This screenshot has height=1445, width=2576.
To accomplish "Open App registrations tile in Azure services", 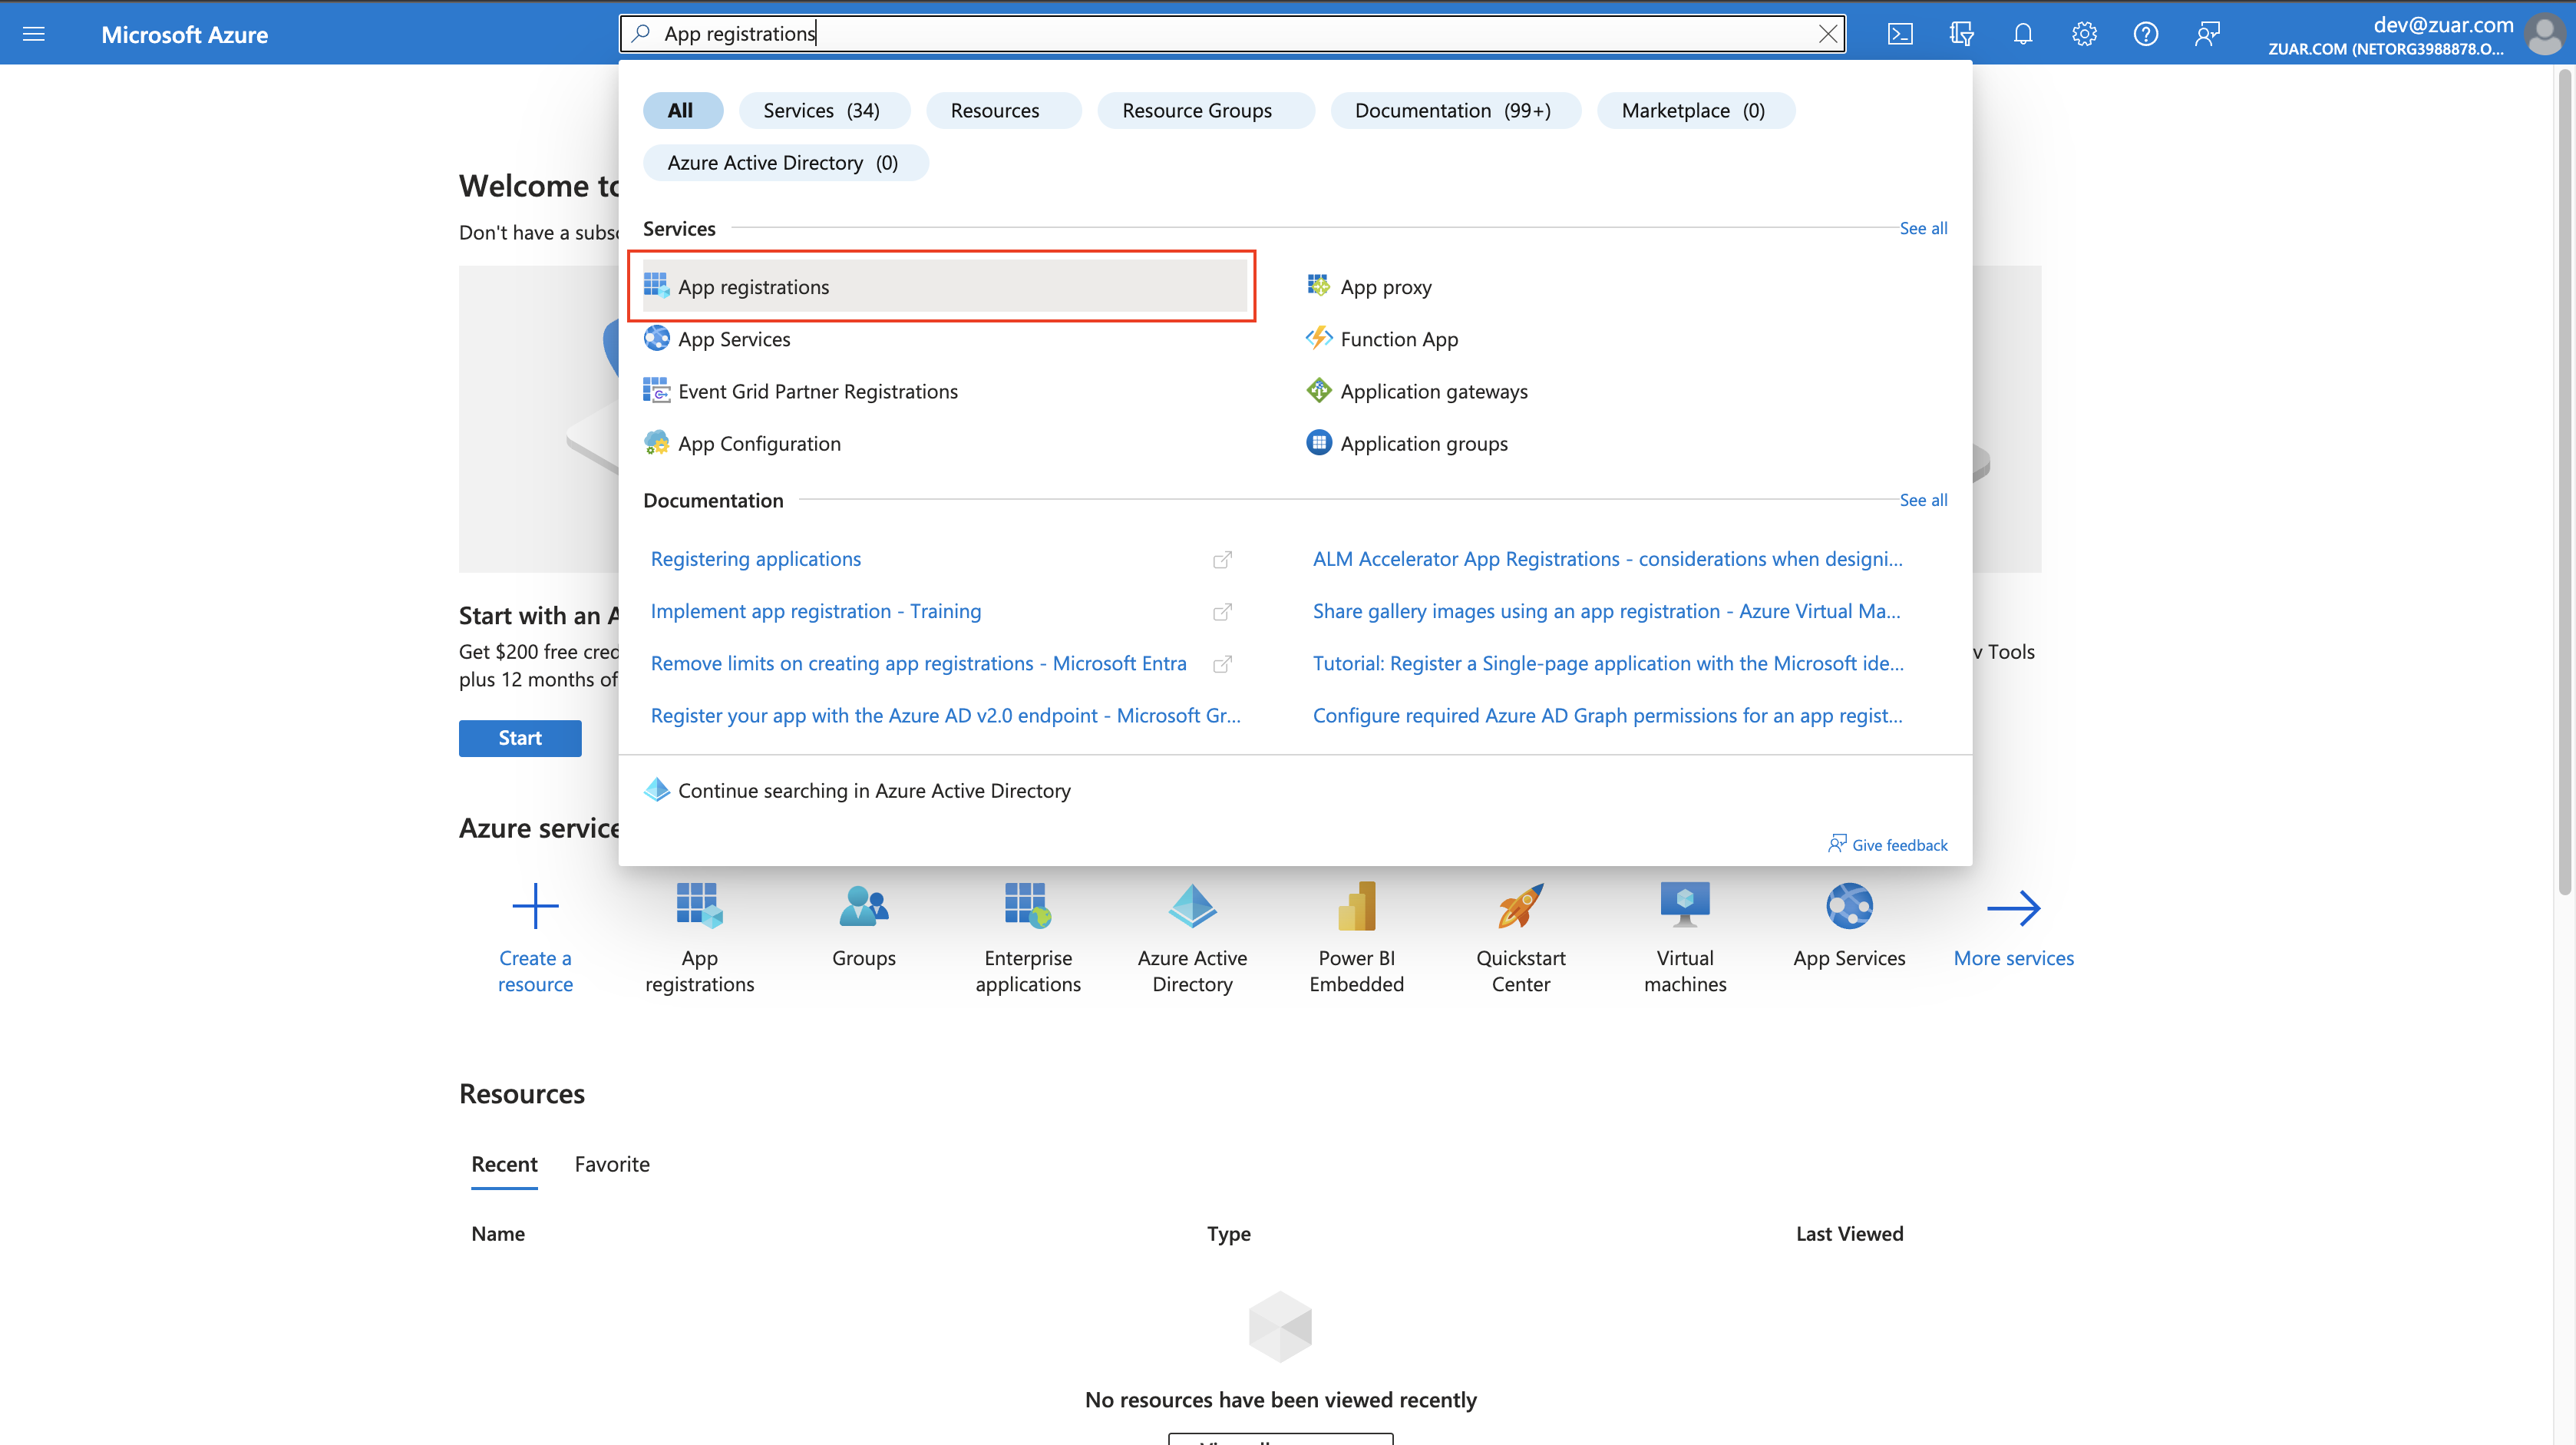I will tap(699, 937).
